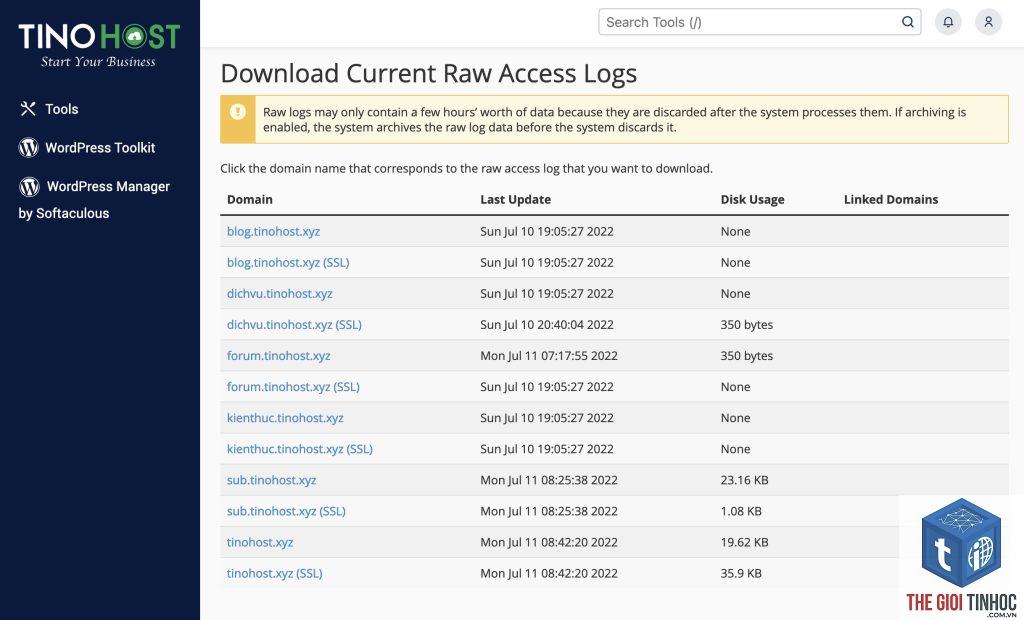This screenshot has height=620, width=1024.
Task: Select the '19.62 KB' disk usage value
Action: [744, 542]
